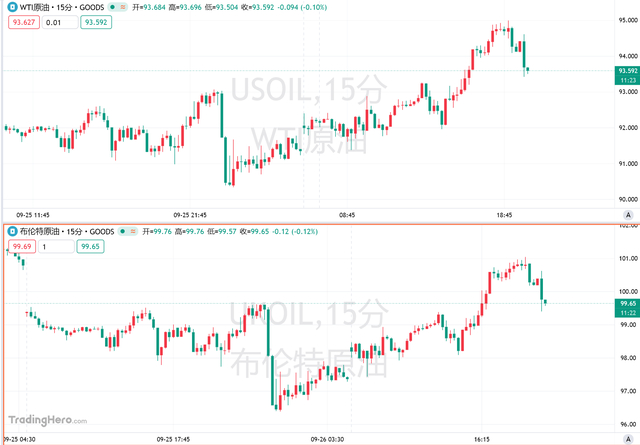Click the orange delayed-data icon on WTI chart

(x=122, y=7)
